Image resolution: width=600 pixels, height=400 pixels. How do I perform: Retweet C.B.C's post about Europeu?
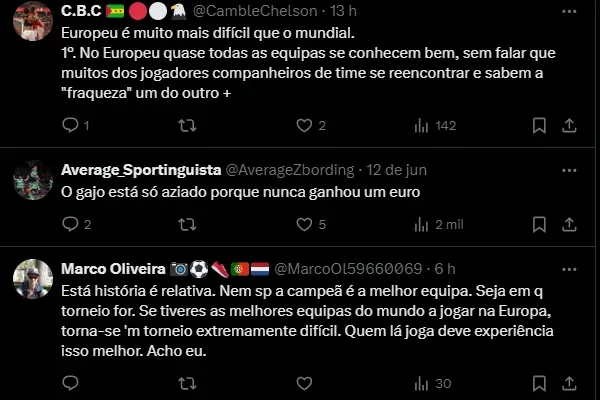pyautogui.click(x=187, y=126)
